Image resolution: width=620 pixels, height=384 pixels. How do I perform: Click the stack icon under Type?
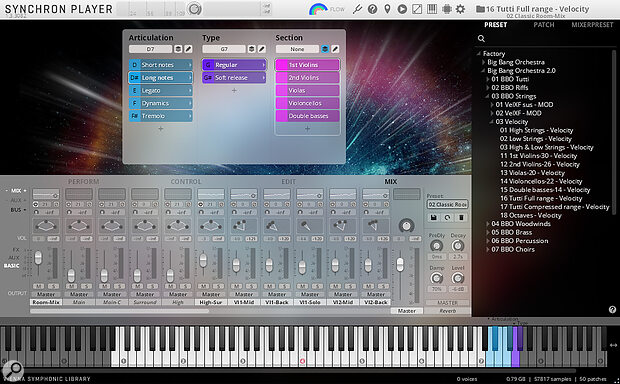(251, 49)
